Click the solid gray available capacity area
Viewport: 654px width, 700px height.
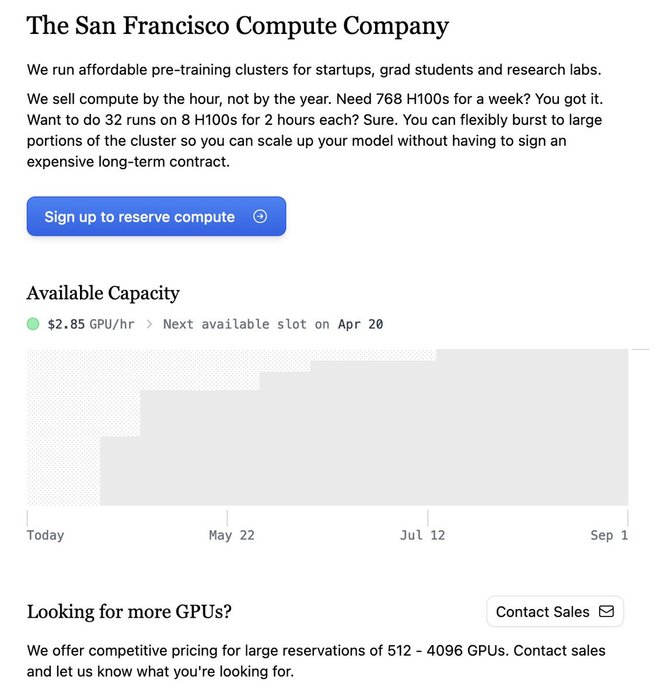coord(400,440)
